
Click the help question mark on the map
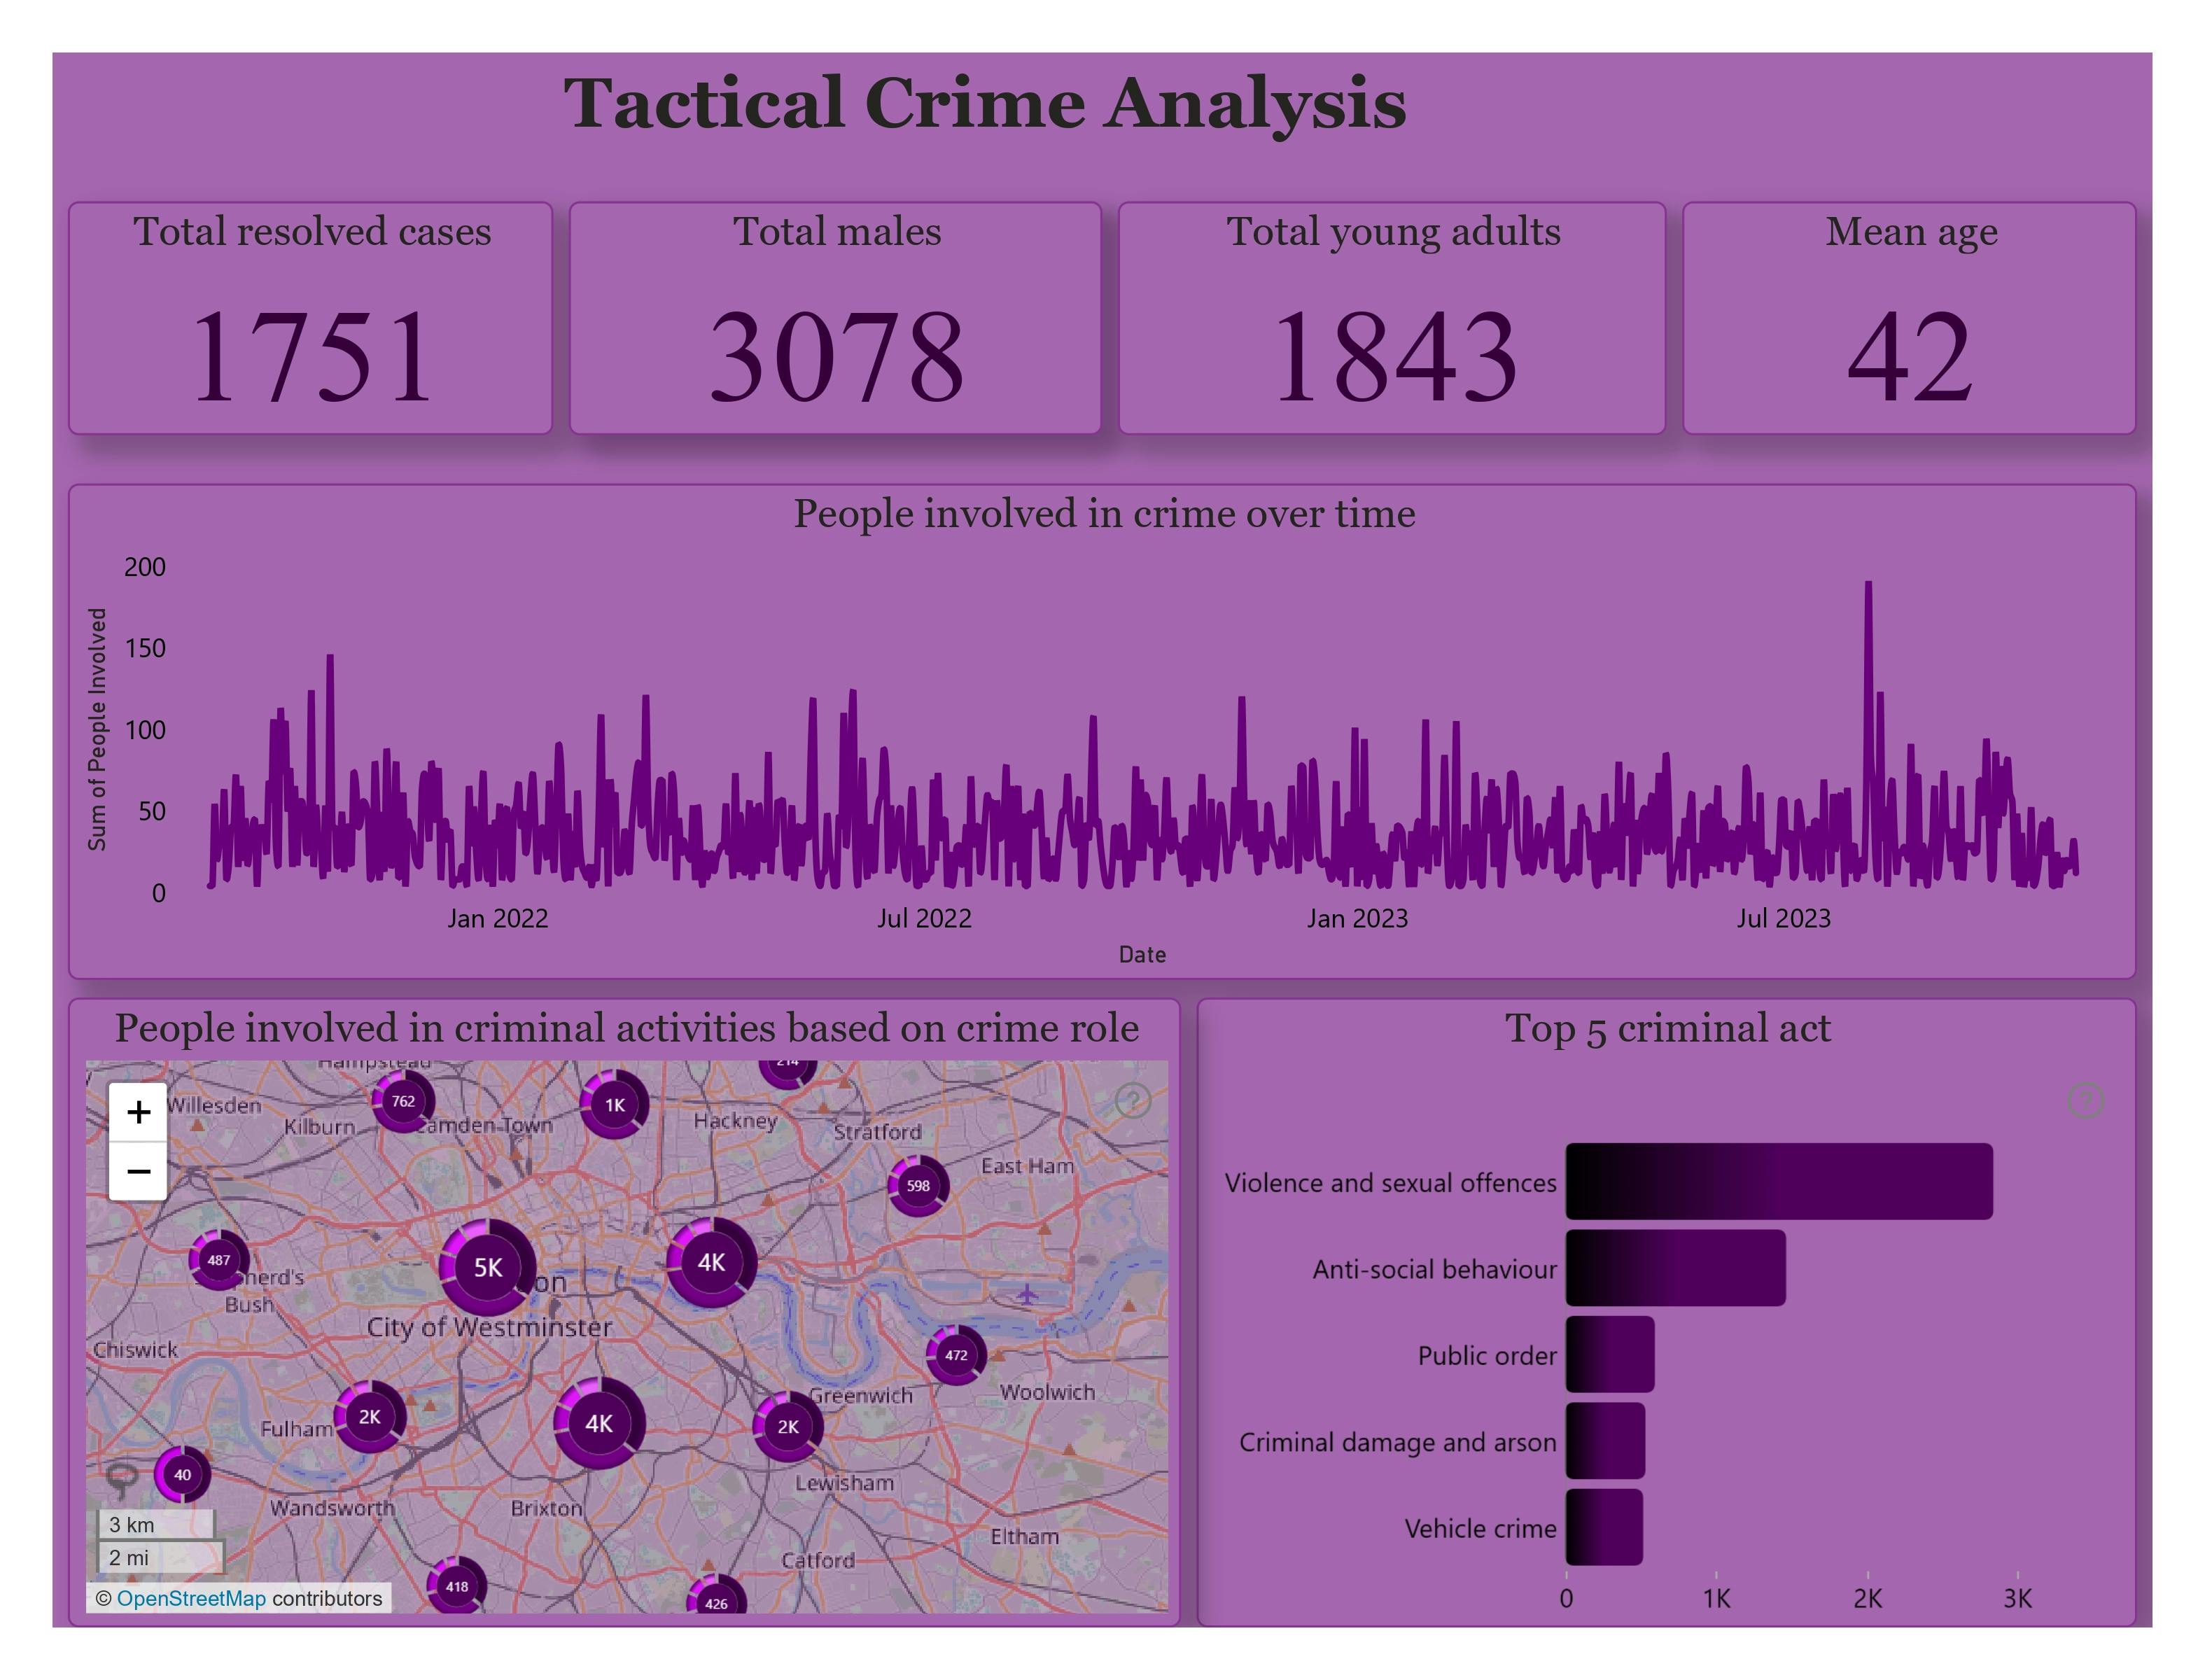click(1133, 1101)
